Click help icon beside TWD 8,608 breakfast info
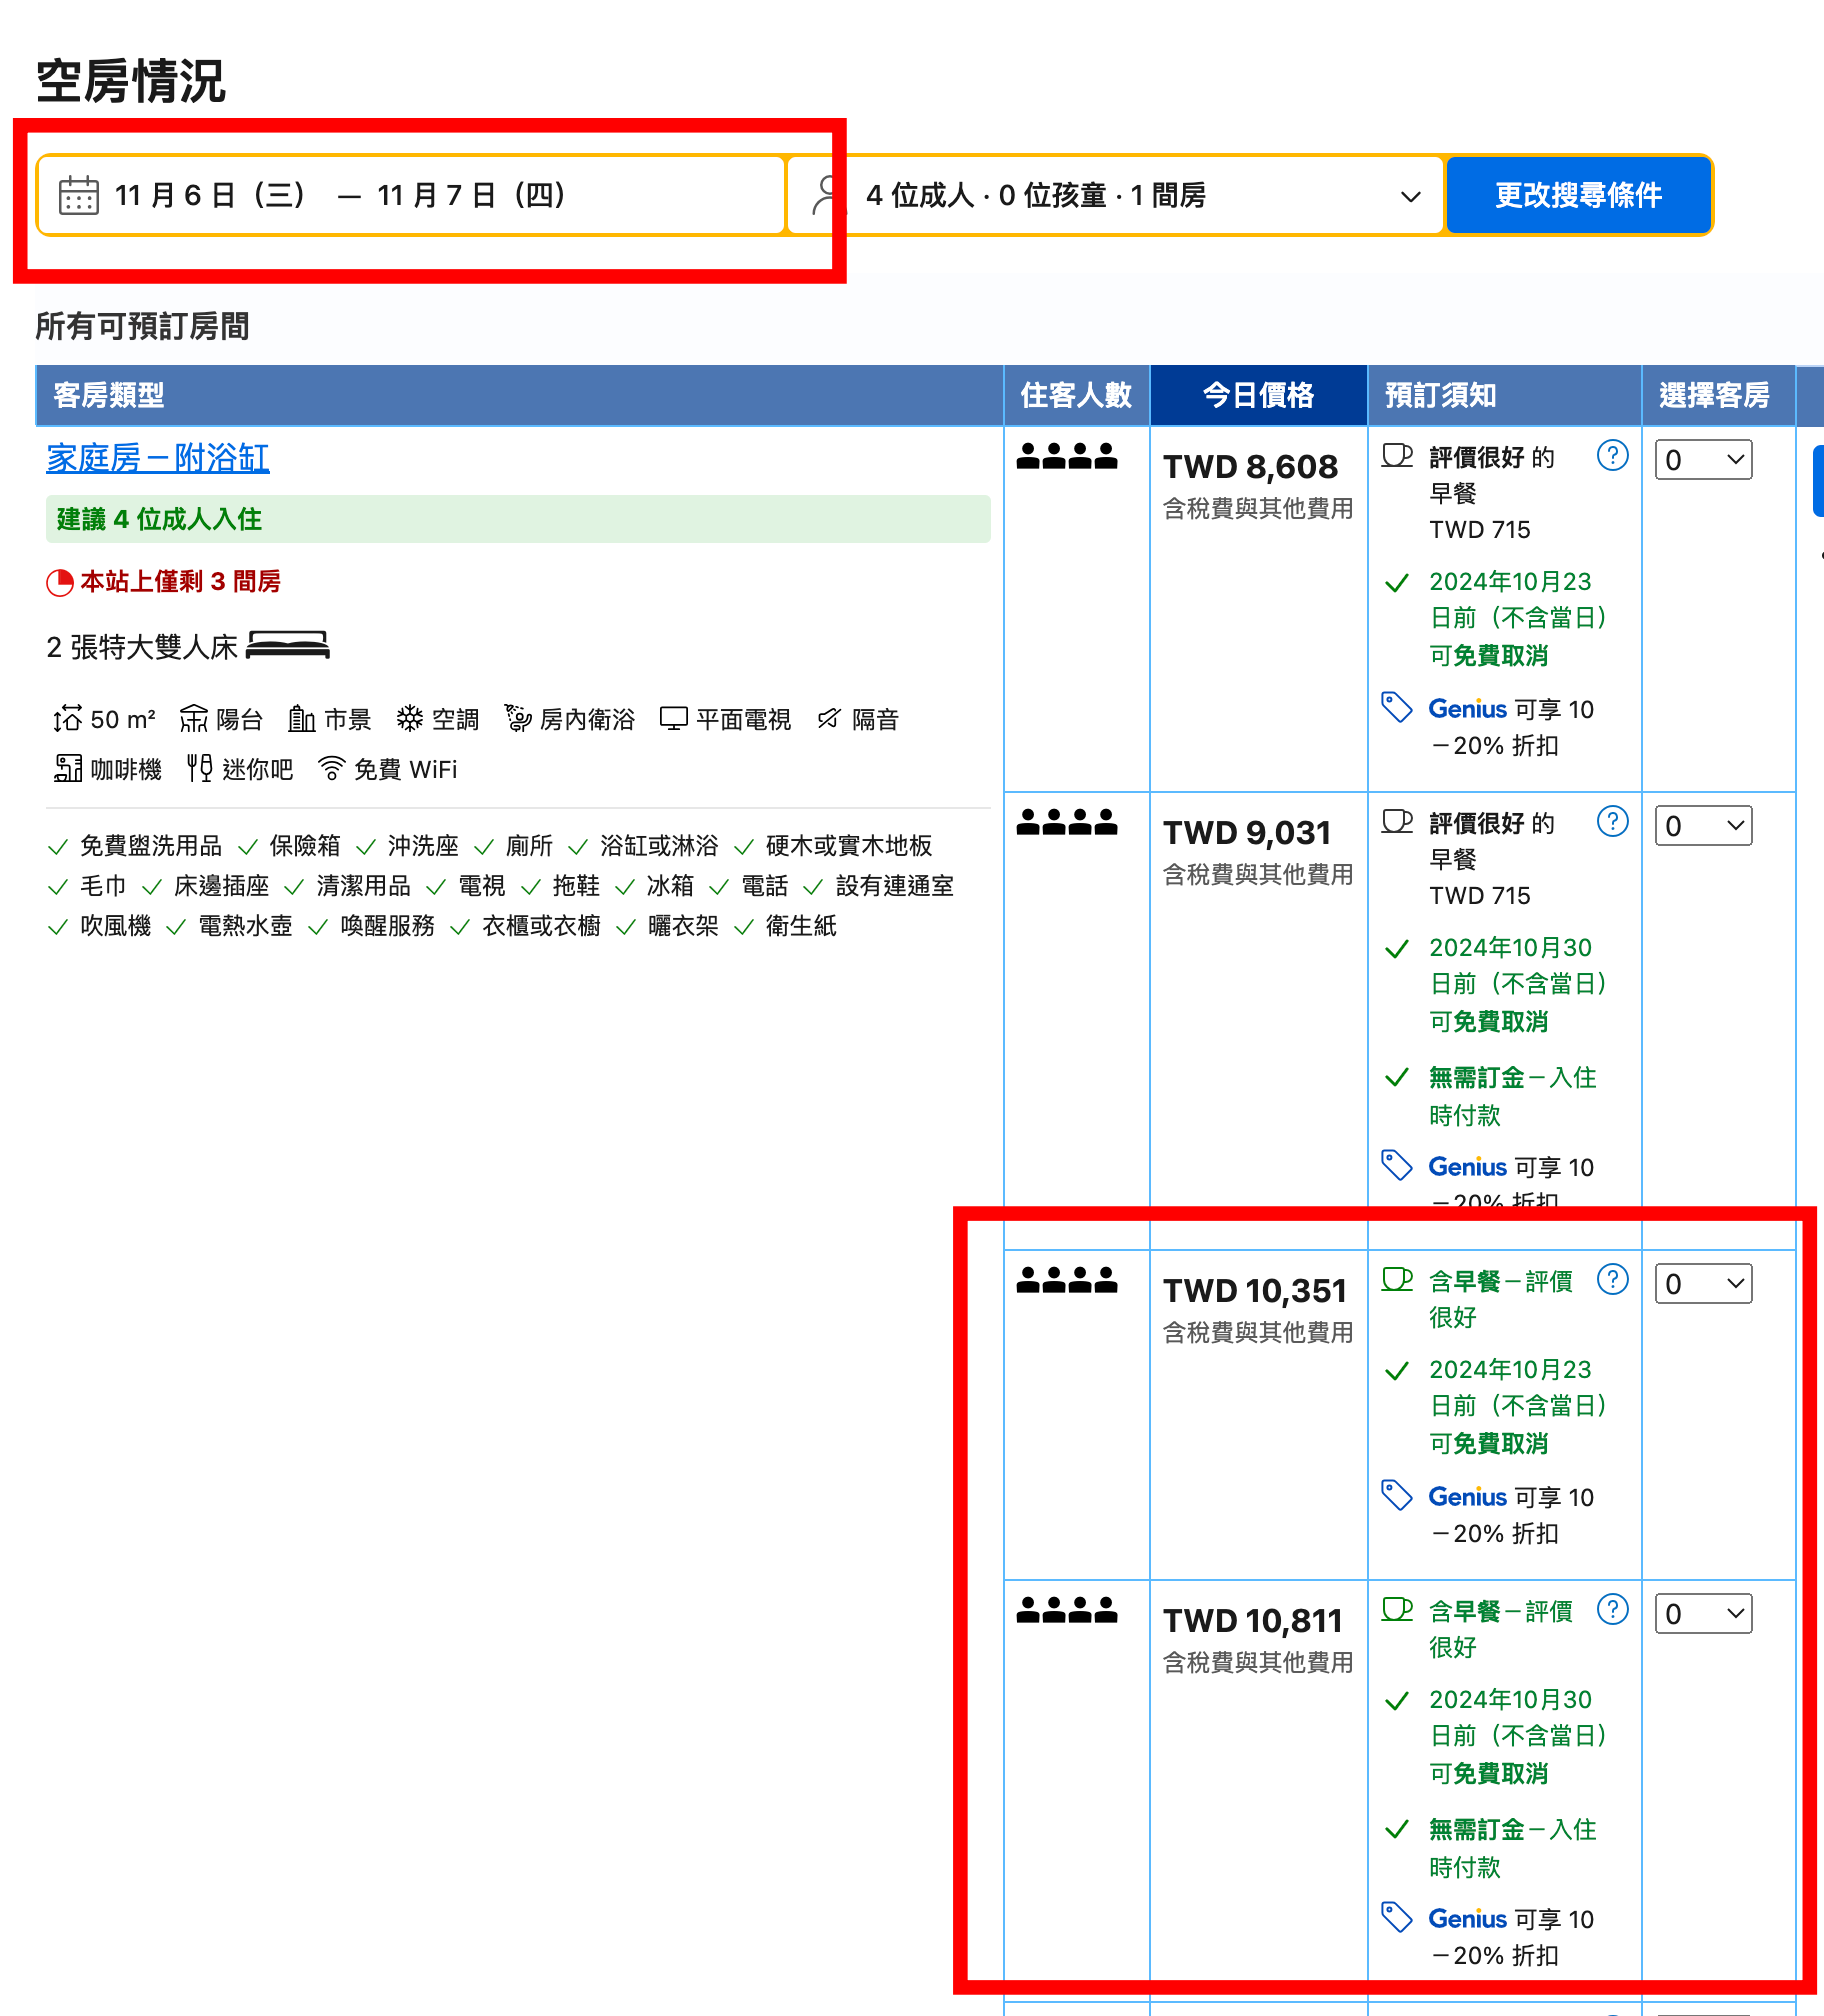Image resolution: width=1824 pixels, height=2016 pixels. point(1612,456)
